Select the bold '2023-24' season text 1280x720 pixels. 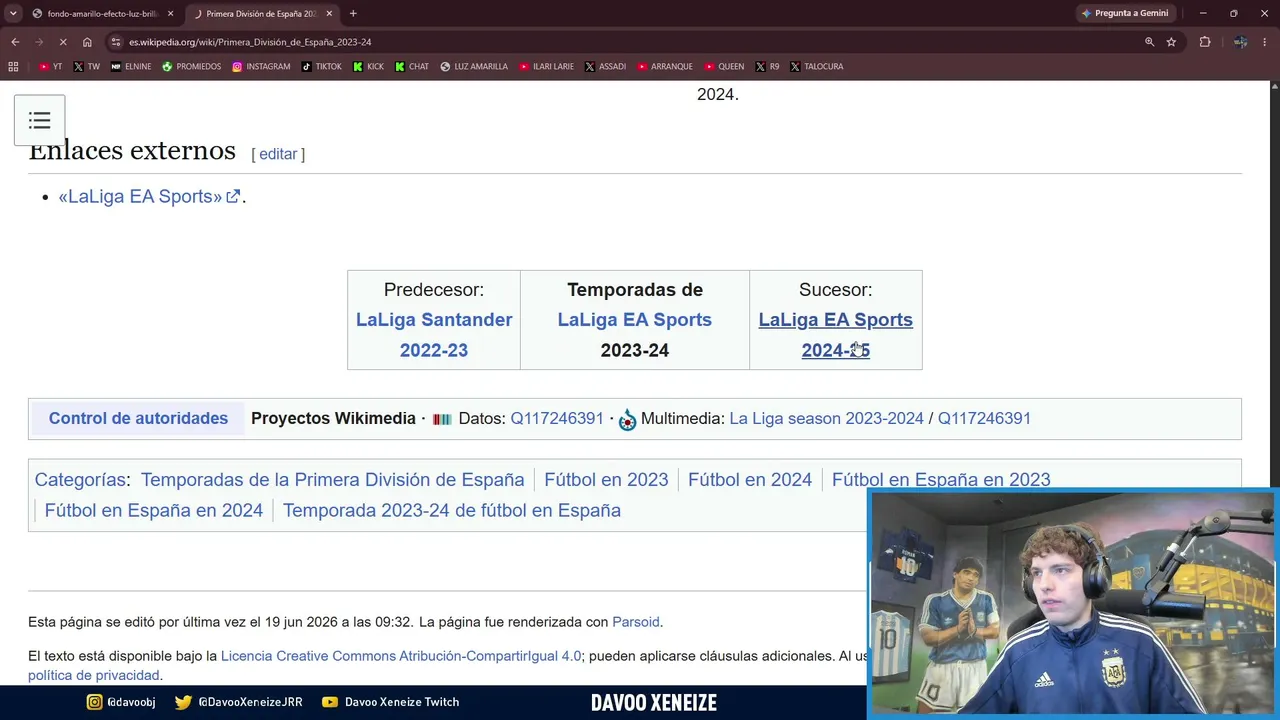tap(635, 350)
